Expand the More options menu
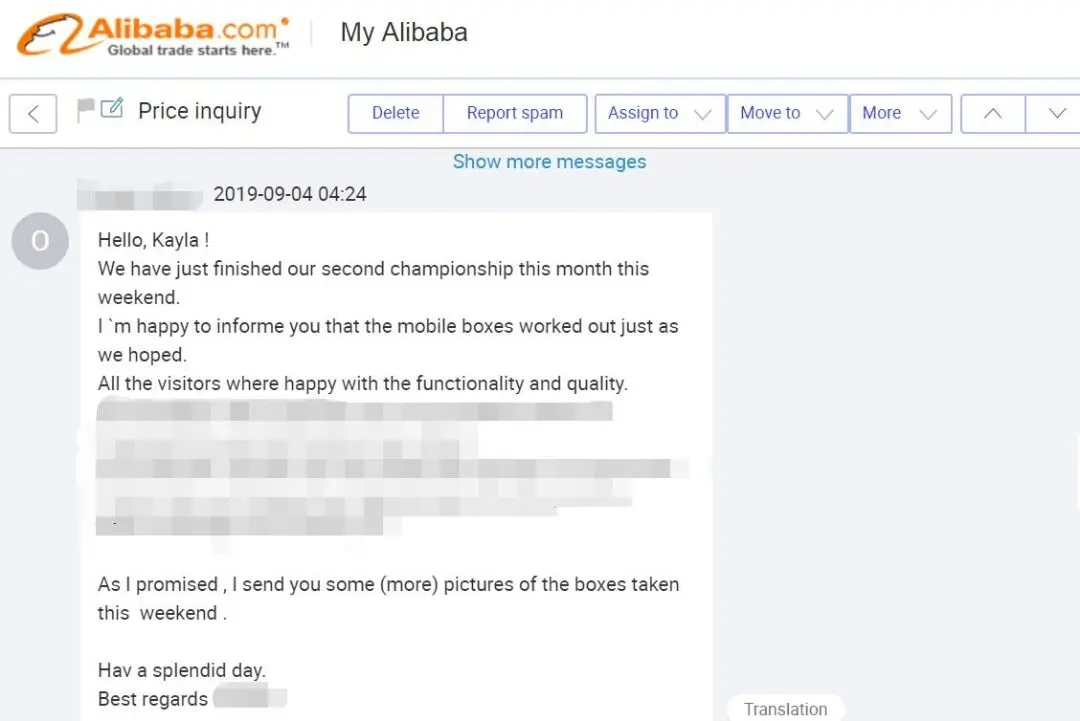This screenshot has width=1080, height=721. coord(899,113)
